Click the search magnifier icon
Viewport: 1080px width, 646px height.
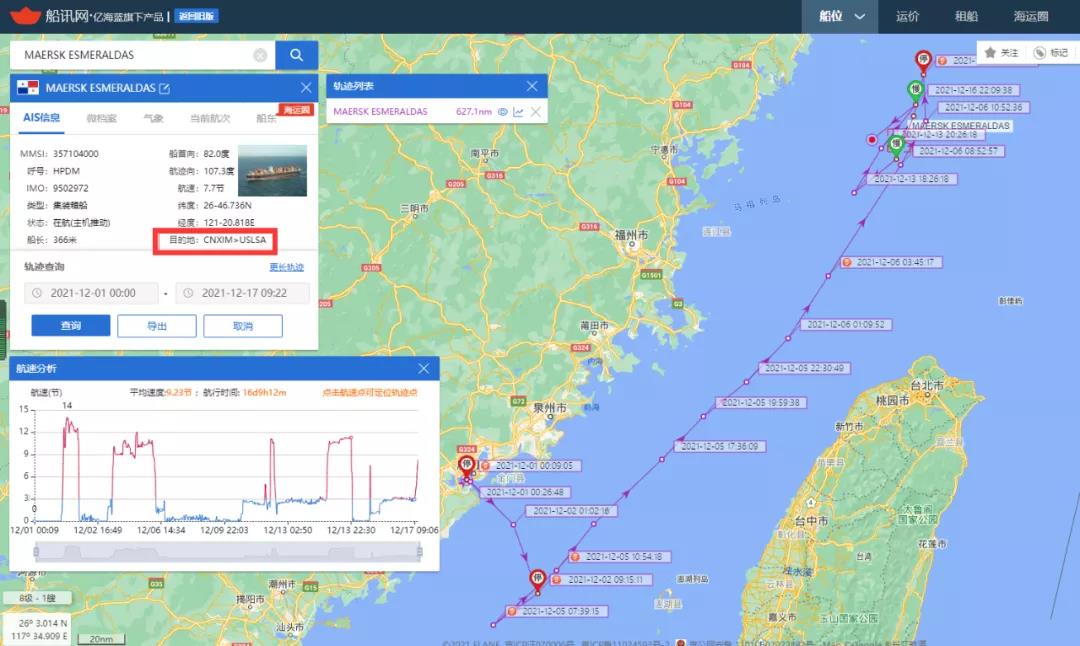(296, 54)
